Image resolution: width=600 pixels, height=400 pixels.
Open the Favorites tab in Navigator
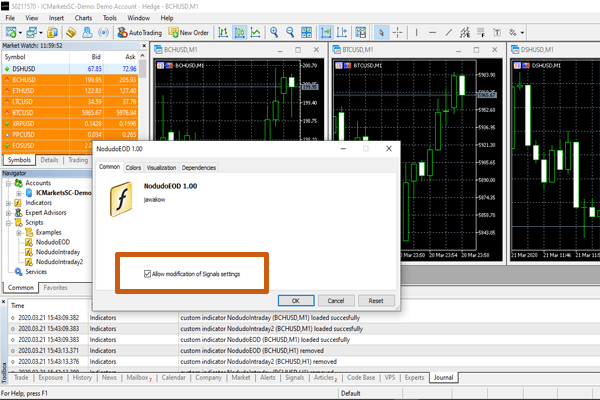(55, 287)
